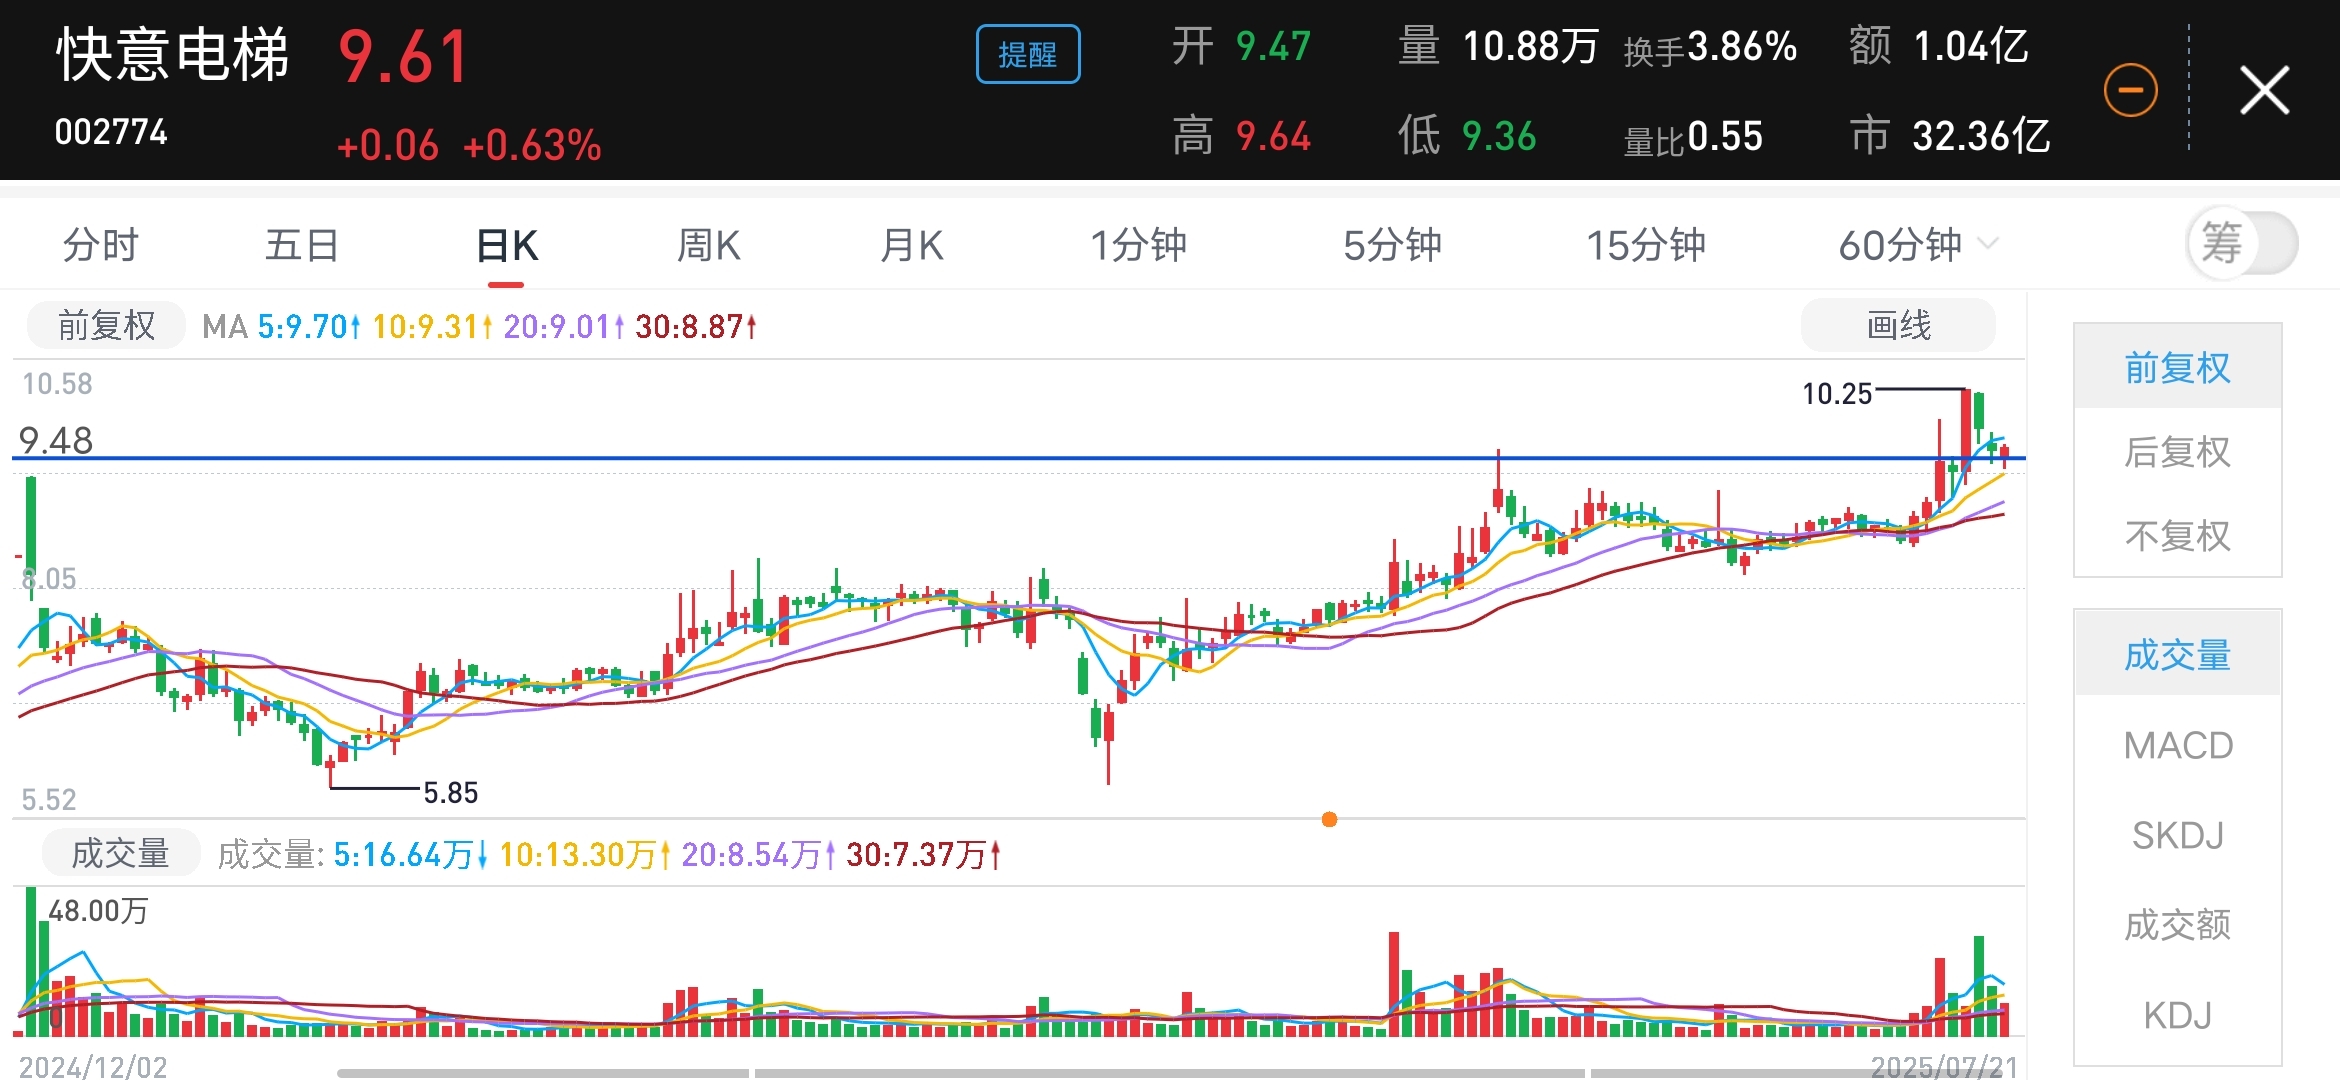Viewport: 2340px width, 1080px height.
Task: Select the MACD indicator
Action: 2177,745
